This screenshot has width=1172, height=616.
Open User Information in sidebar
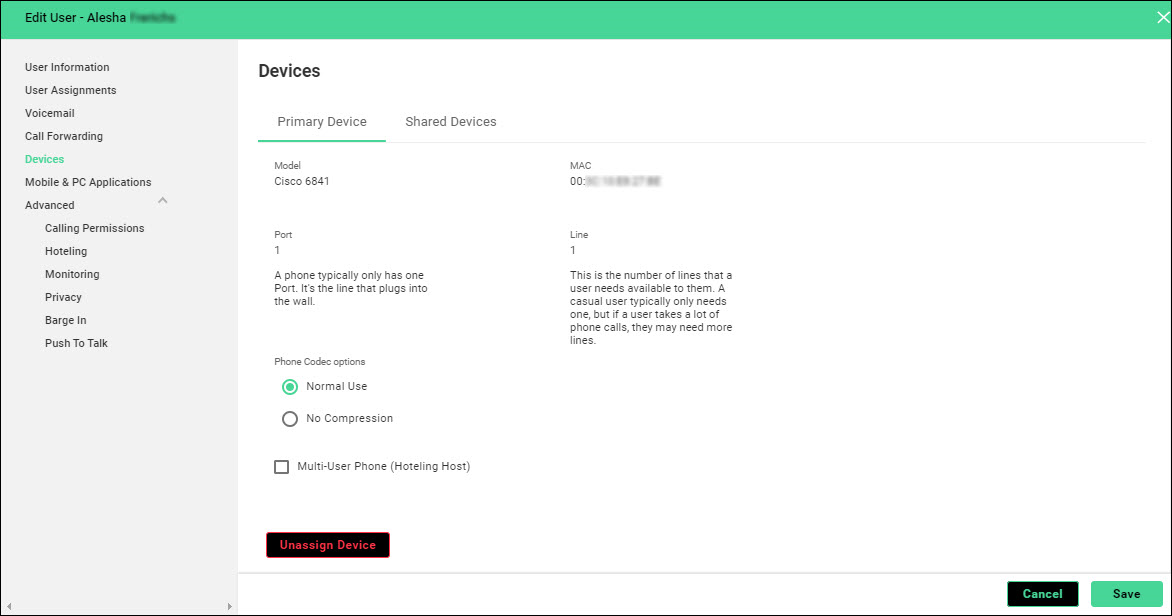67,67
